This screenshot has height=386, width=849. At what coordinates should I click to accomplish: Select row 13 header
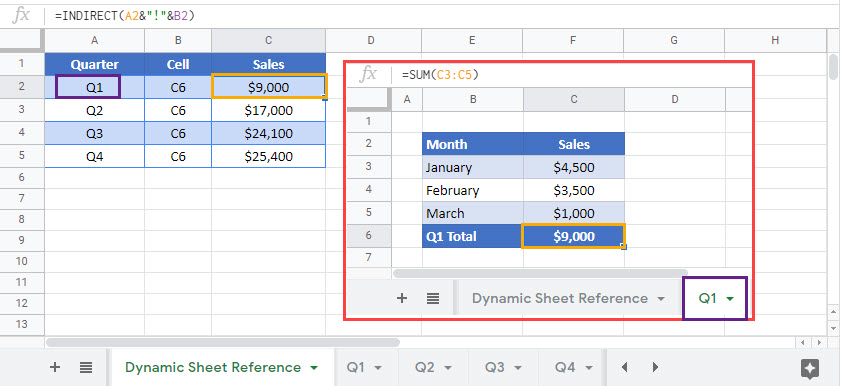click(22, 324)
